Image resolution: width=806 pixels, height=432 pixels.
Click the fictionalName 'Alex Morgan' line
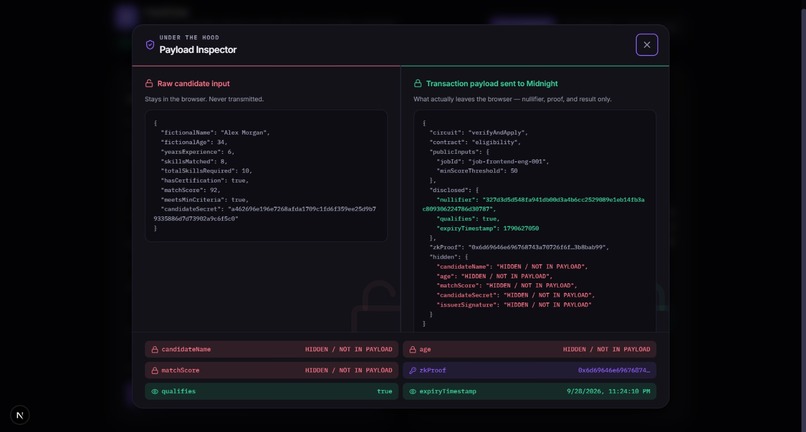[x=215, y=133]
